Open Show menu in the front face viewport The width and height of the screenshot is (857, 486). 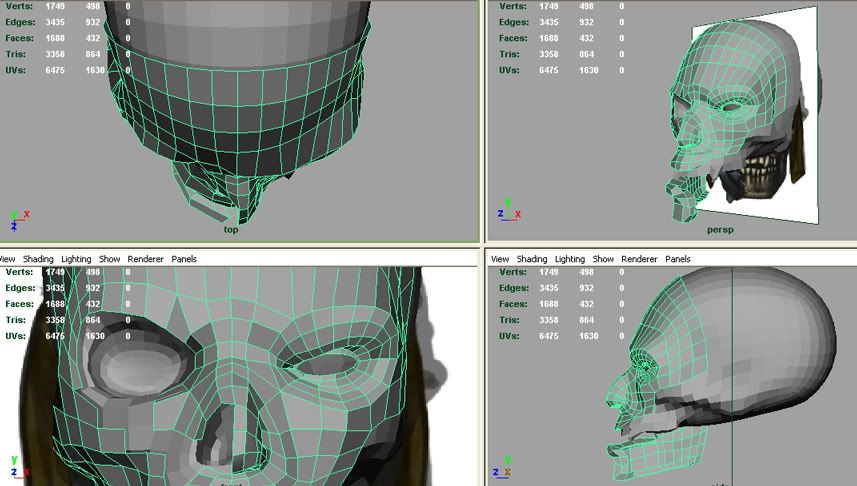(x=110, y=259)
